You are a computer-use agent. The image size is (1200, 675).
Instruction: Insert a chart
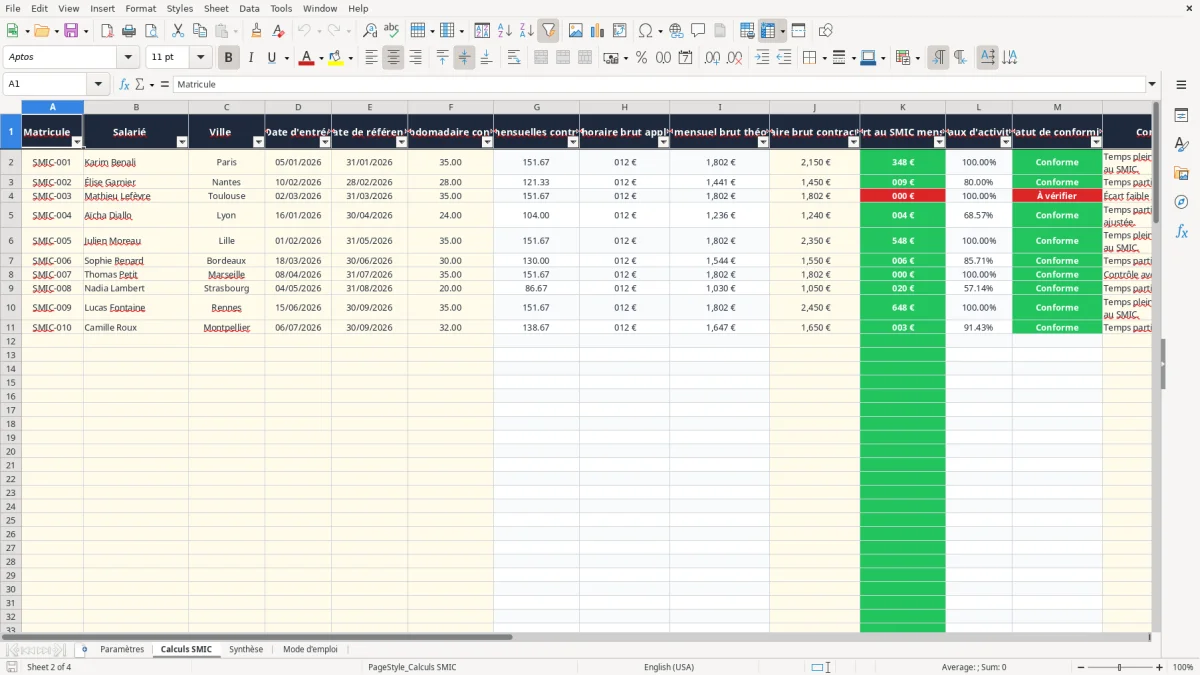598,31
